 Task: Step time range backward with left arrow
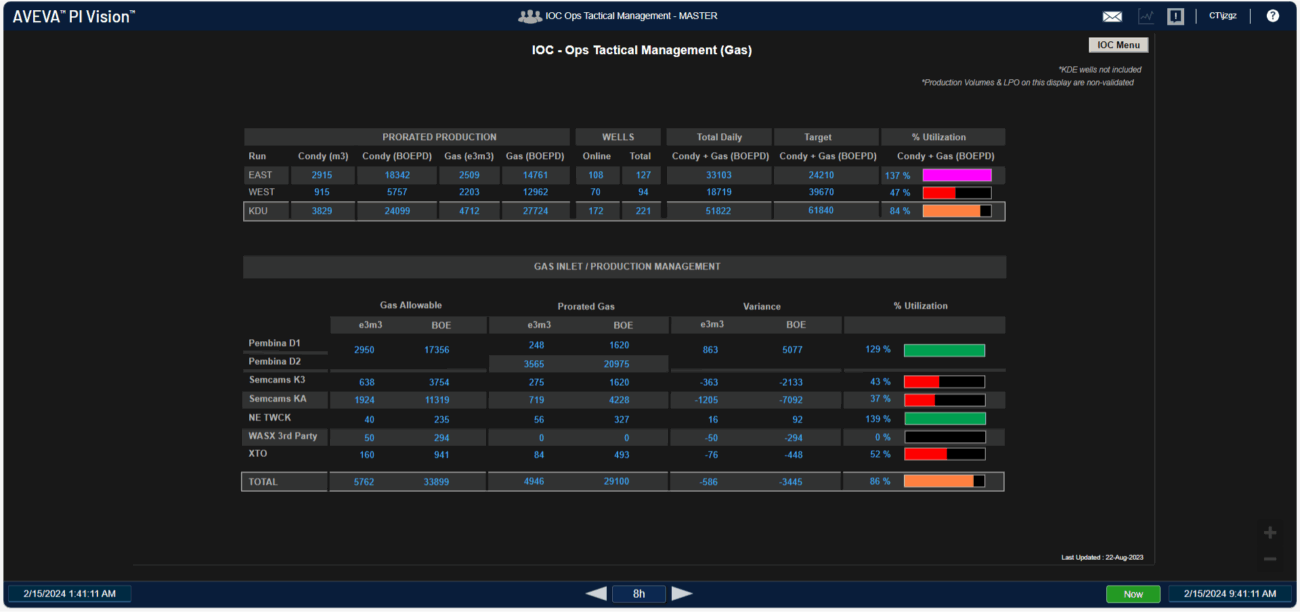[596, 594]
